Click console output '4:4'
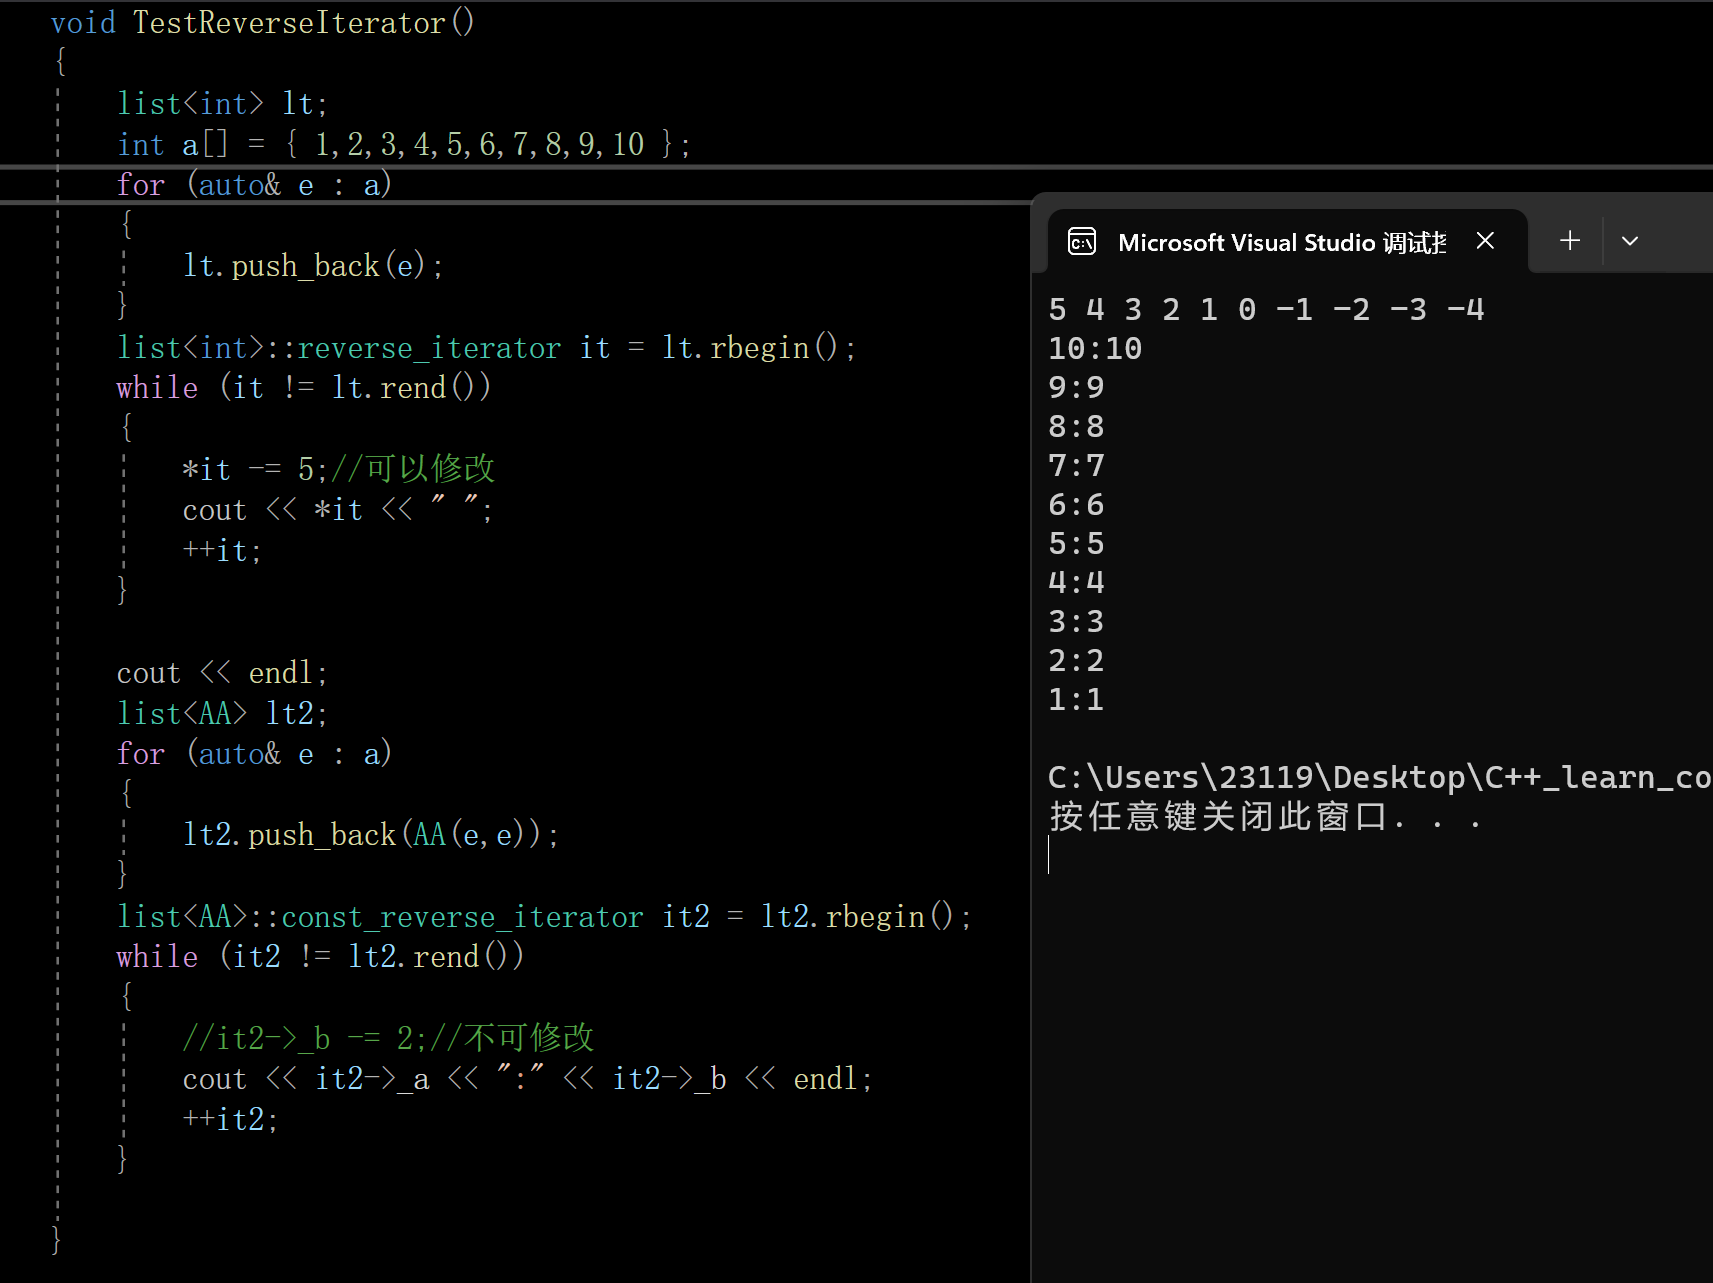This screenshot has height=1283, width=1713. tap(1076, 583)
